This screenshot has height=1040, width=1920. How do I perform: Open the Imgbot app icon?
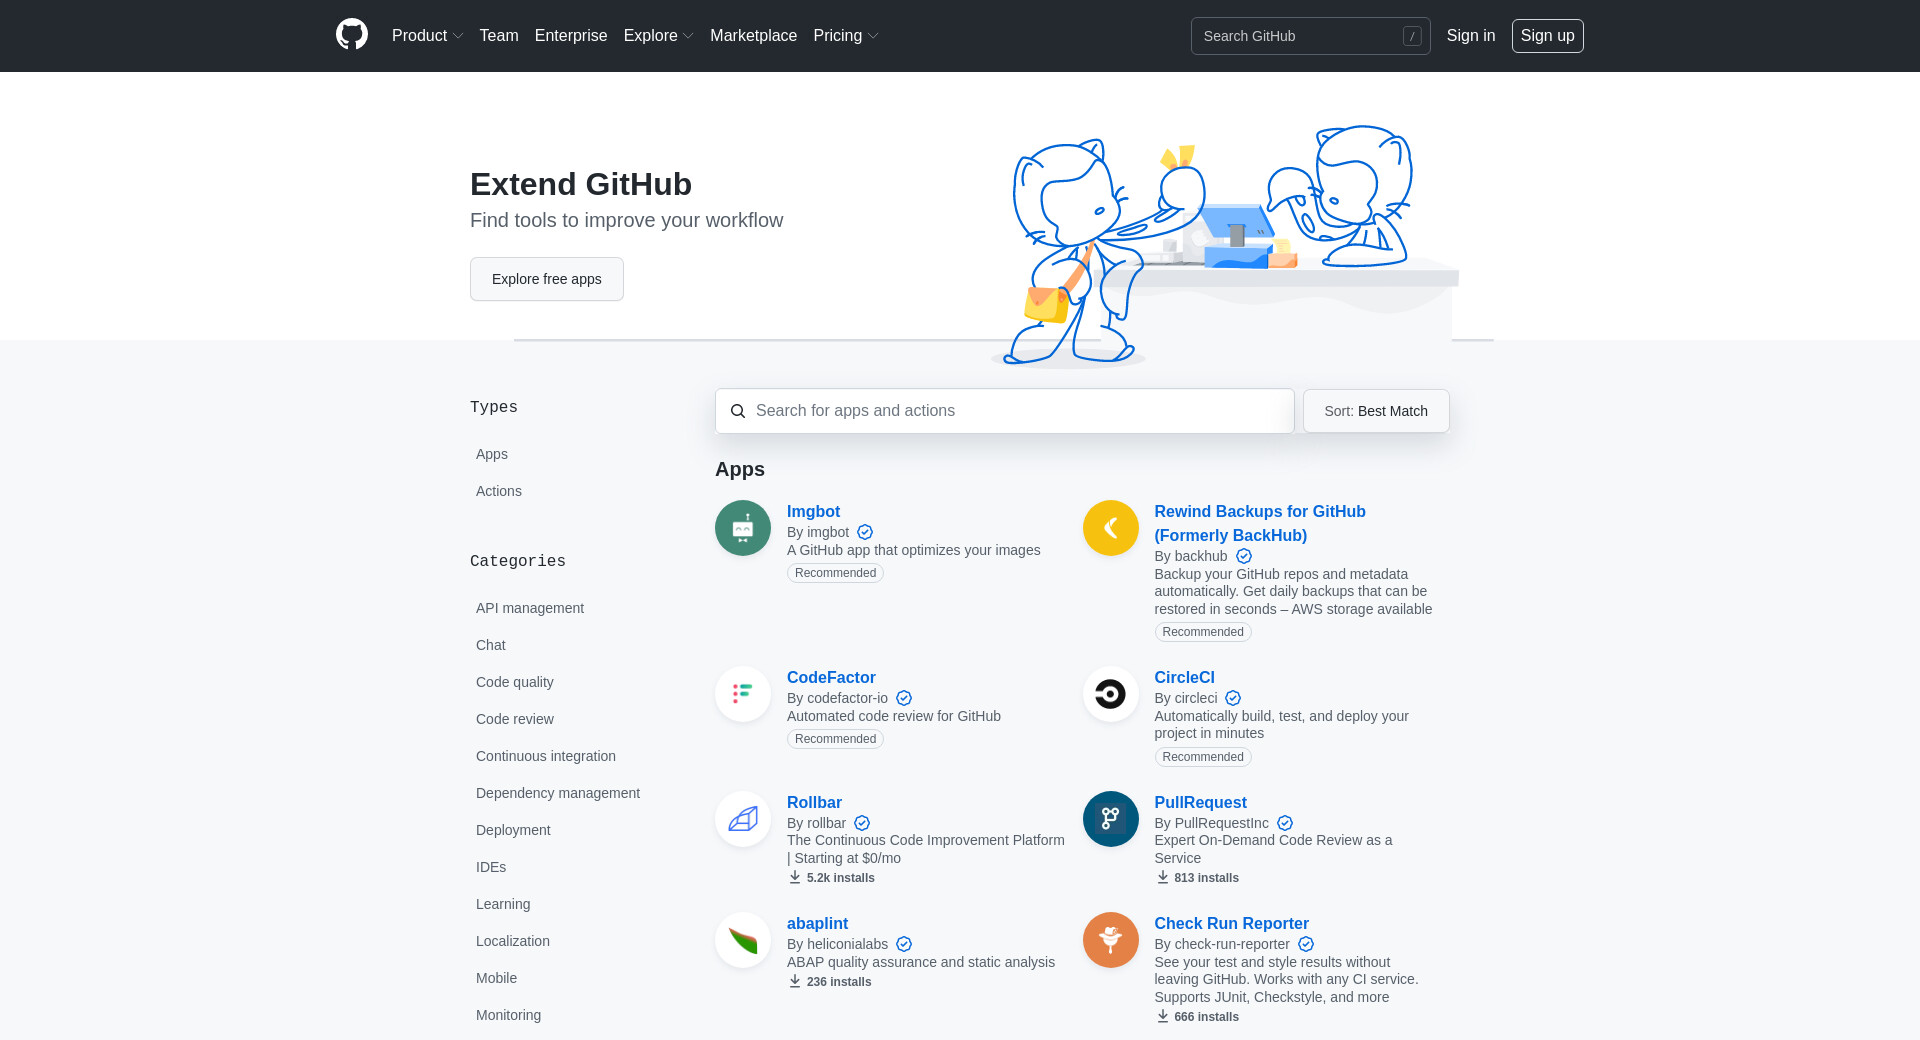coord(743,528)
